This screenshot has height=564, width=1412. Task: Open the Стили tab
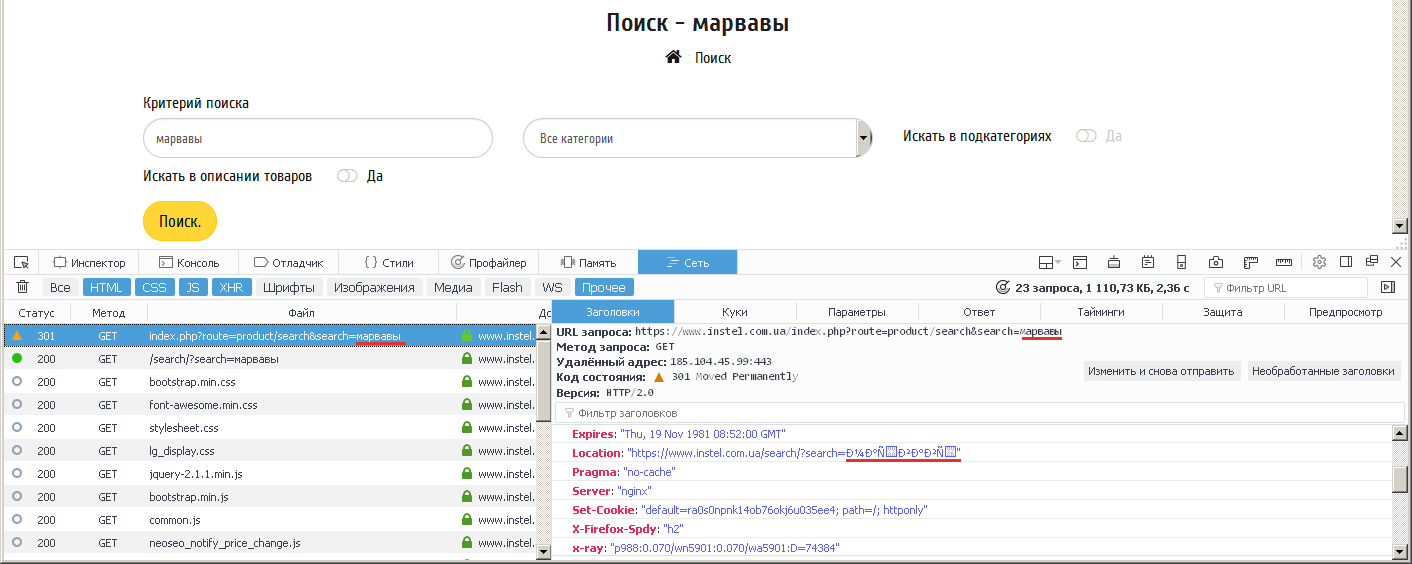389,262
